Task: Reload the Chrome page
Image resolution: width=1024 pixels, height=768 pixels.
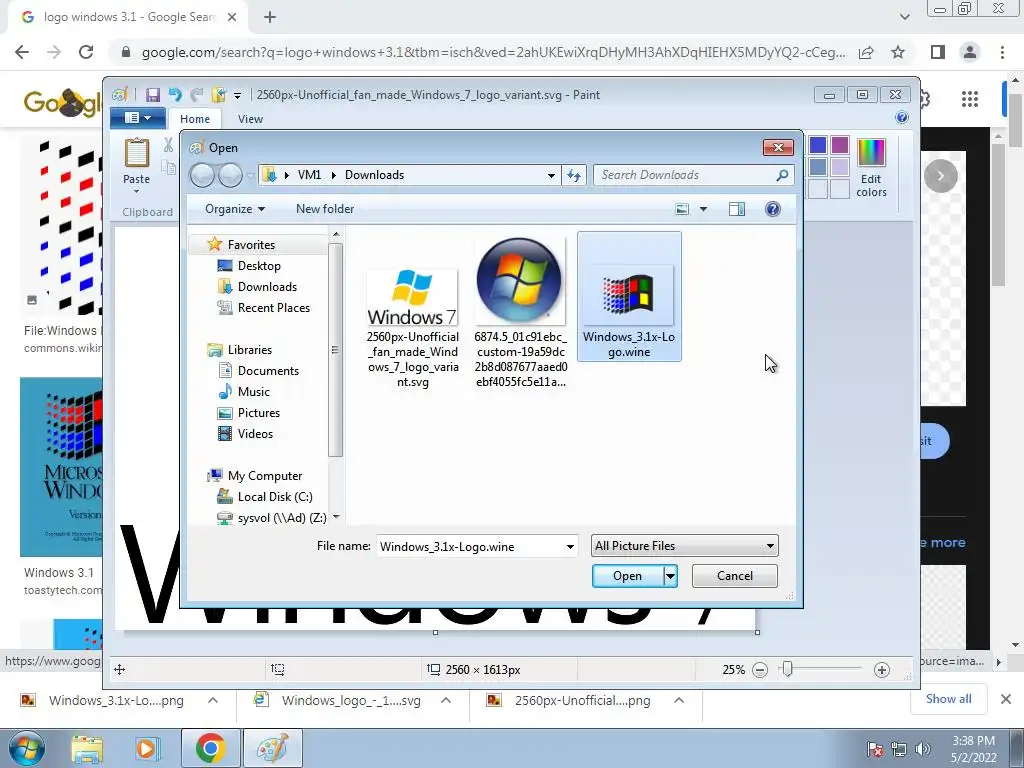Action: [86, 52]
